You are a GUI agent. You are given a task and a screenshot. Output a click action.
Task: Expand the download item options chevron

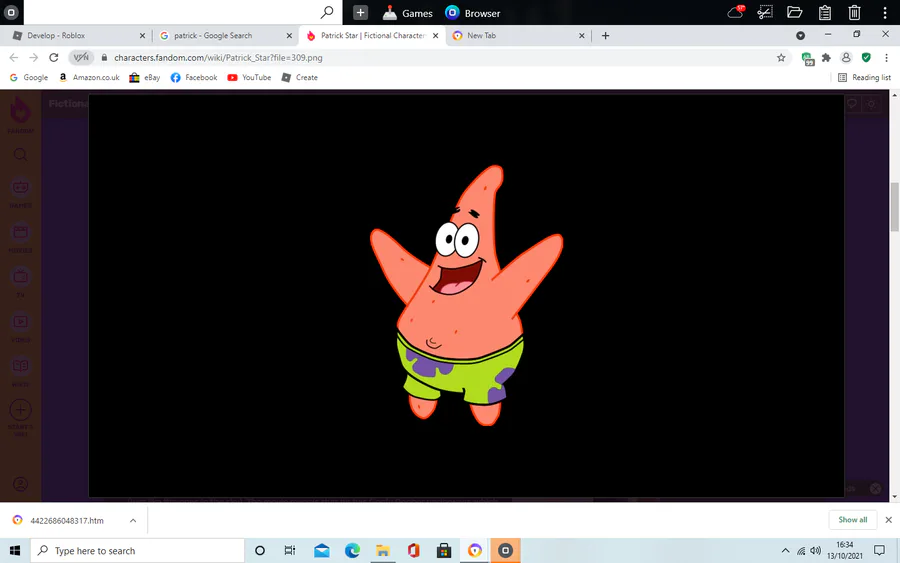point(133,521)
